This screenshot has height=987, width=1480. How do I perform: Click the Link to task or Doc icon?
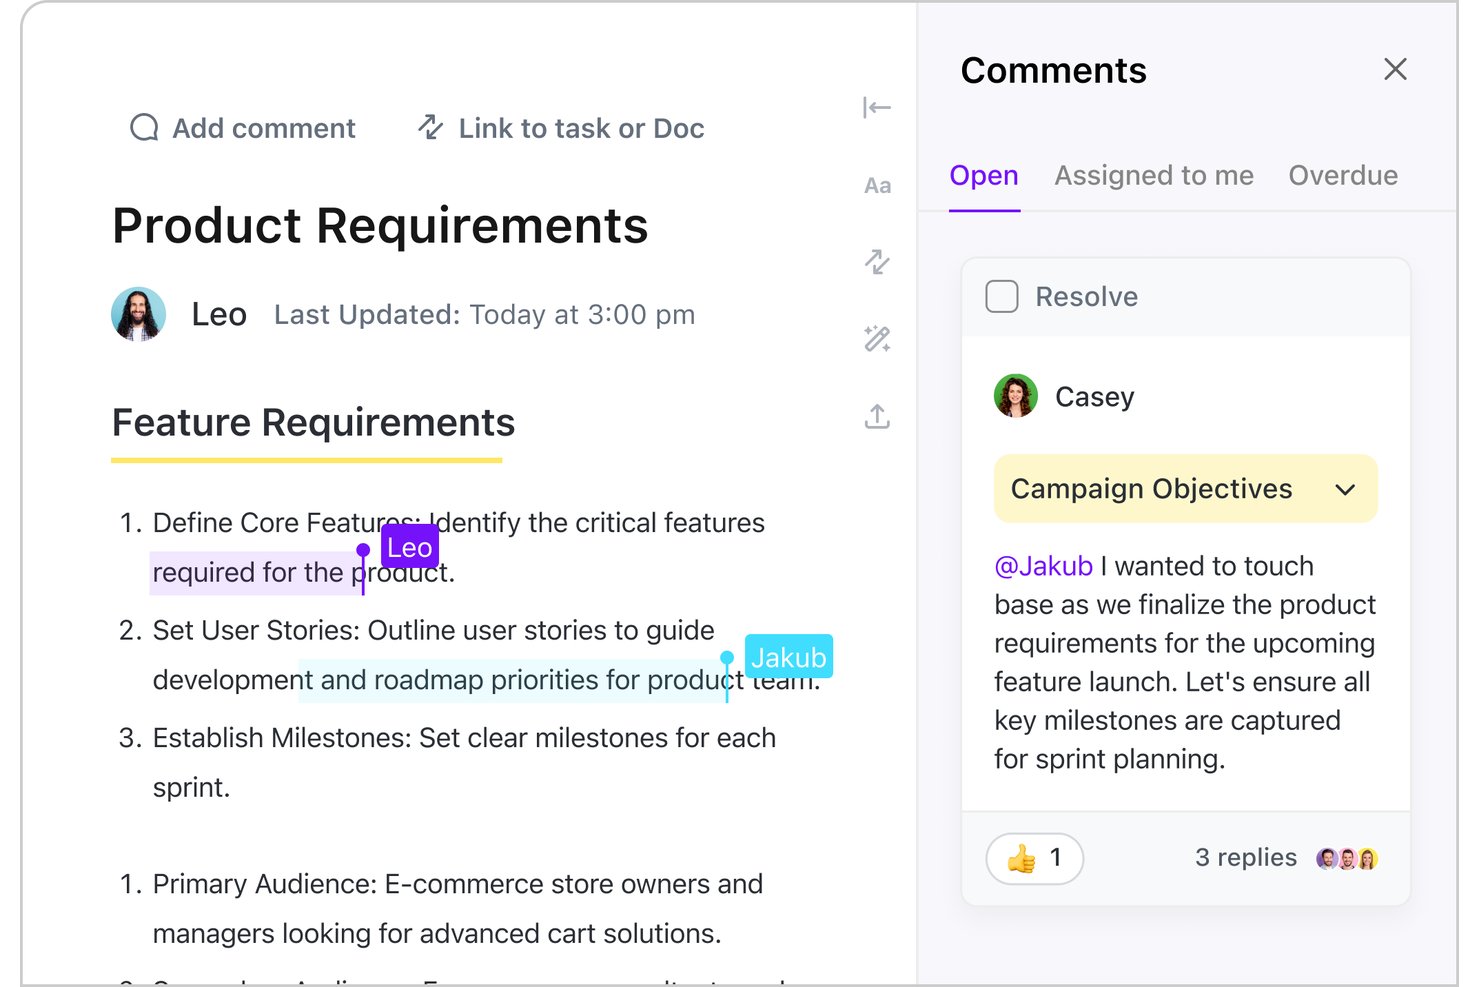[430, 127]
